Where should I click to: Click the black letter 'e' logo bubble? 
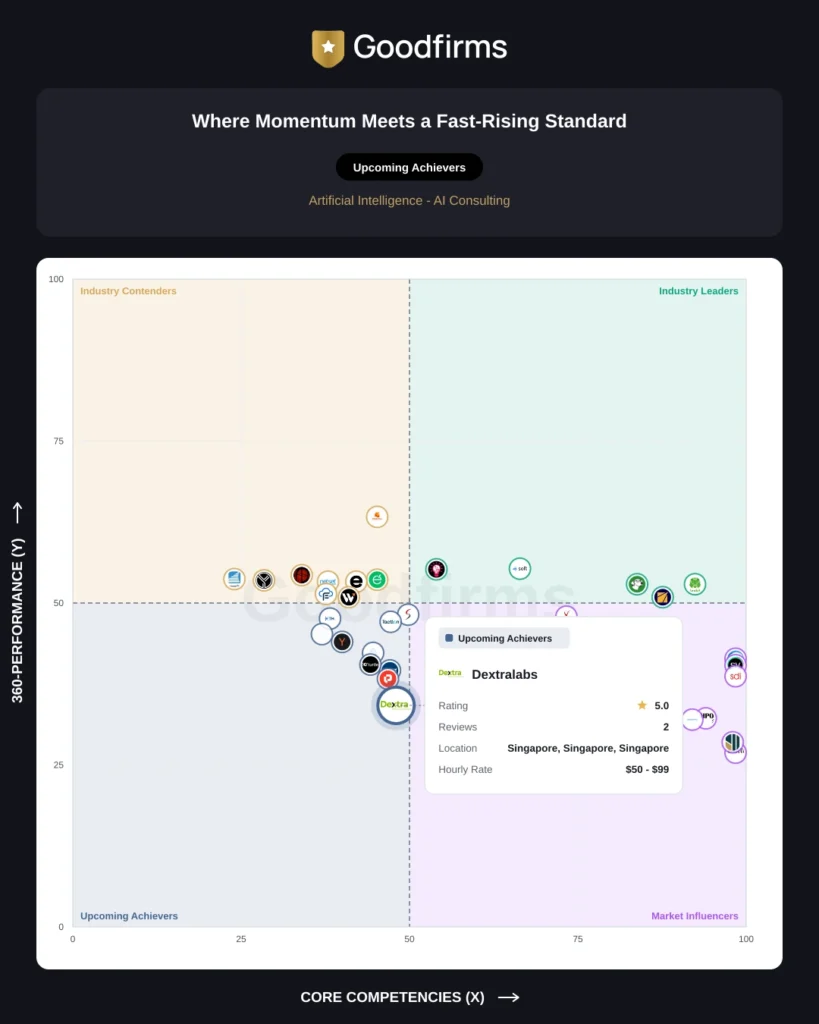click(x=356, y=581)
